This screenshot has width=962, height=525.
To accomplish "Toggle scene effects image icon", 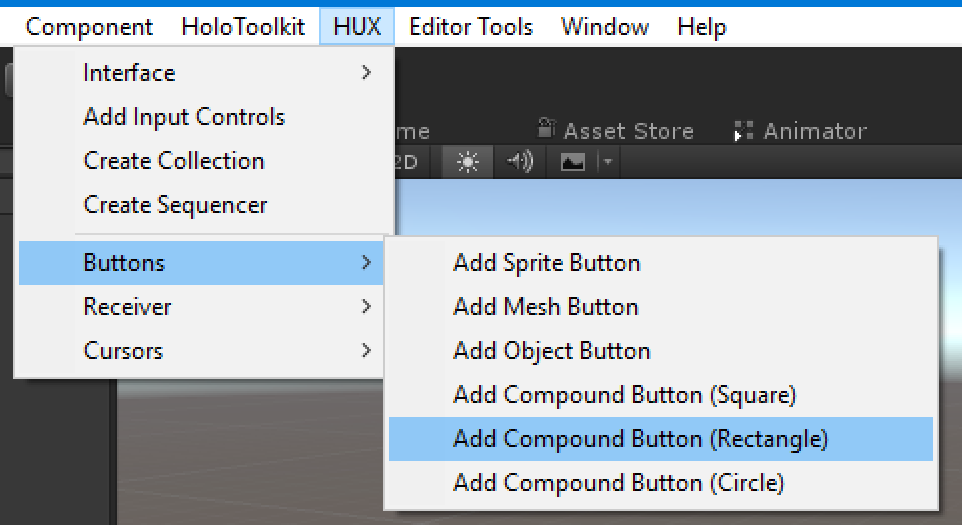I will (572, 162).
